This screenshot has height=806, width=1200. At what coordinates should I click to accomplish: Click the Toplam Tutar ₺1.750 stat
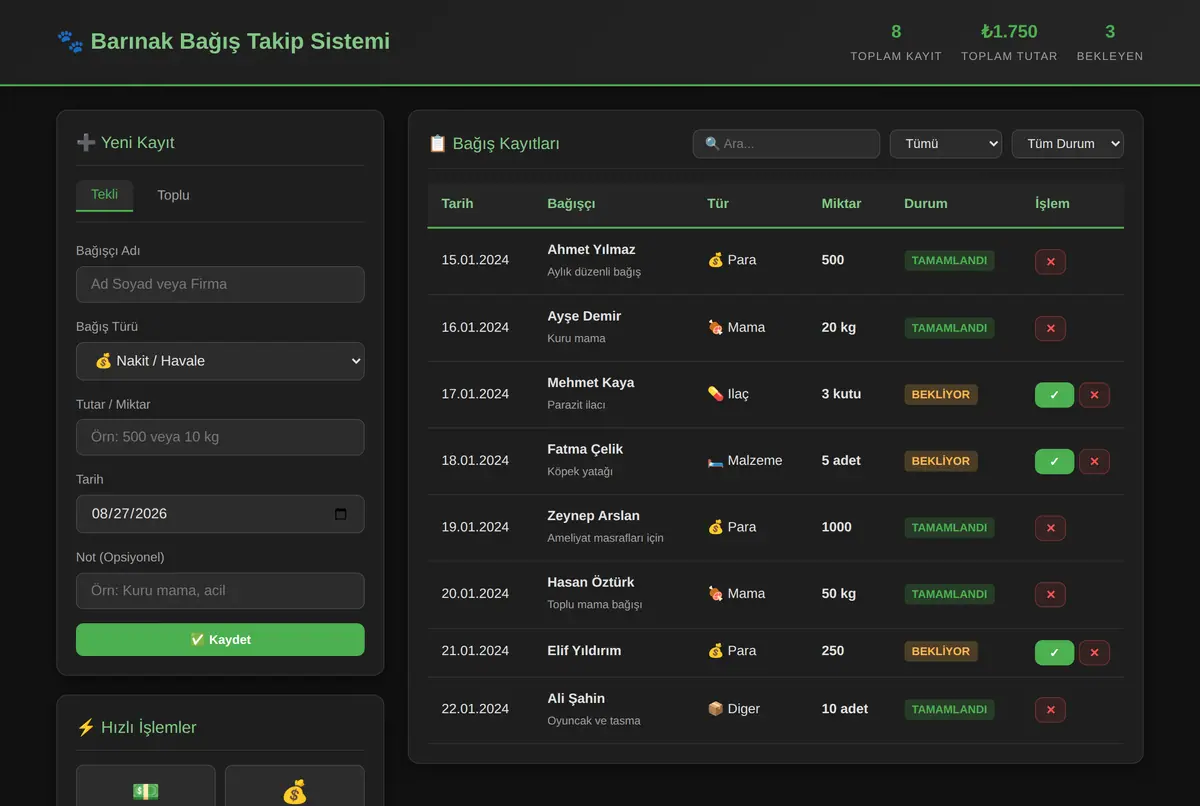point(1009,42)
